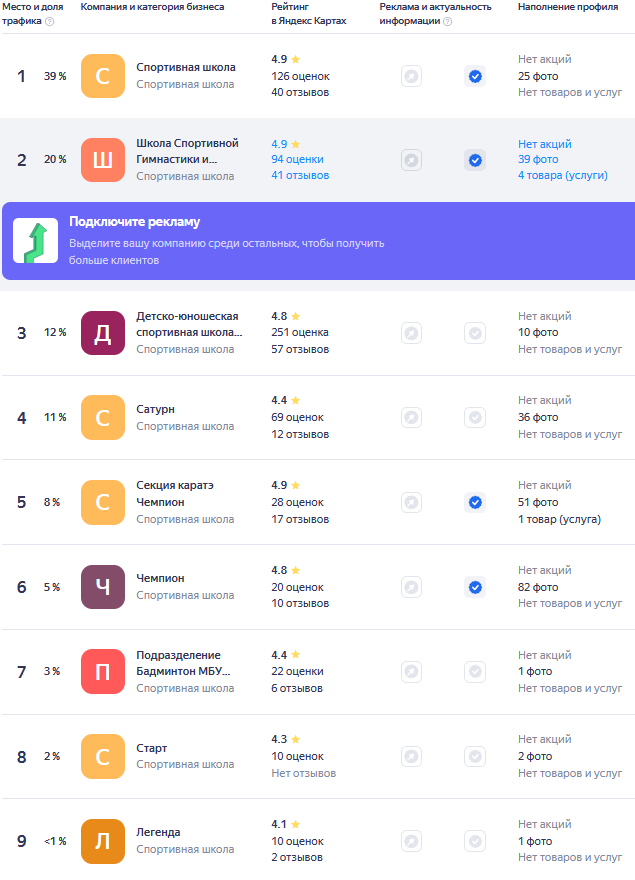Click the 'Рейтинг в Яндекс Картах' column header
Image resolution: width=635 pixels, height=880 pixels.
click(x=308, y=13)
